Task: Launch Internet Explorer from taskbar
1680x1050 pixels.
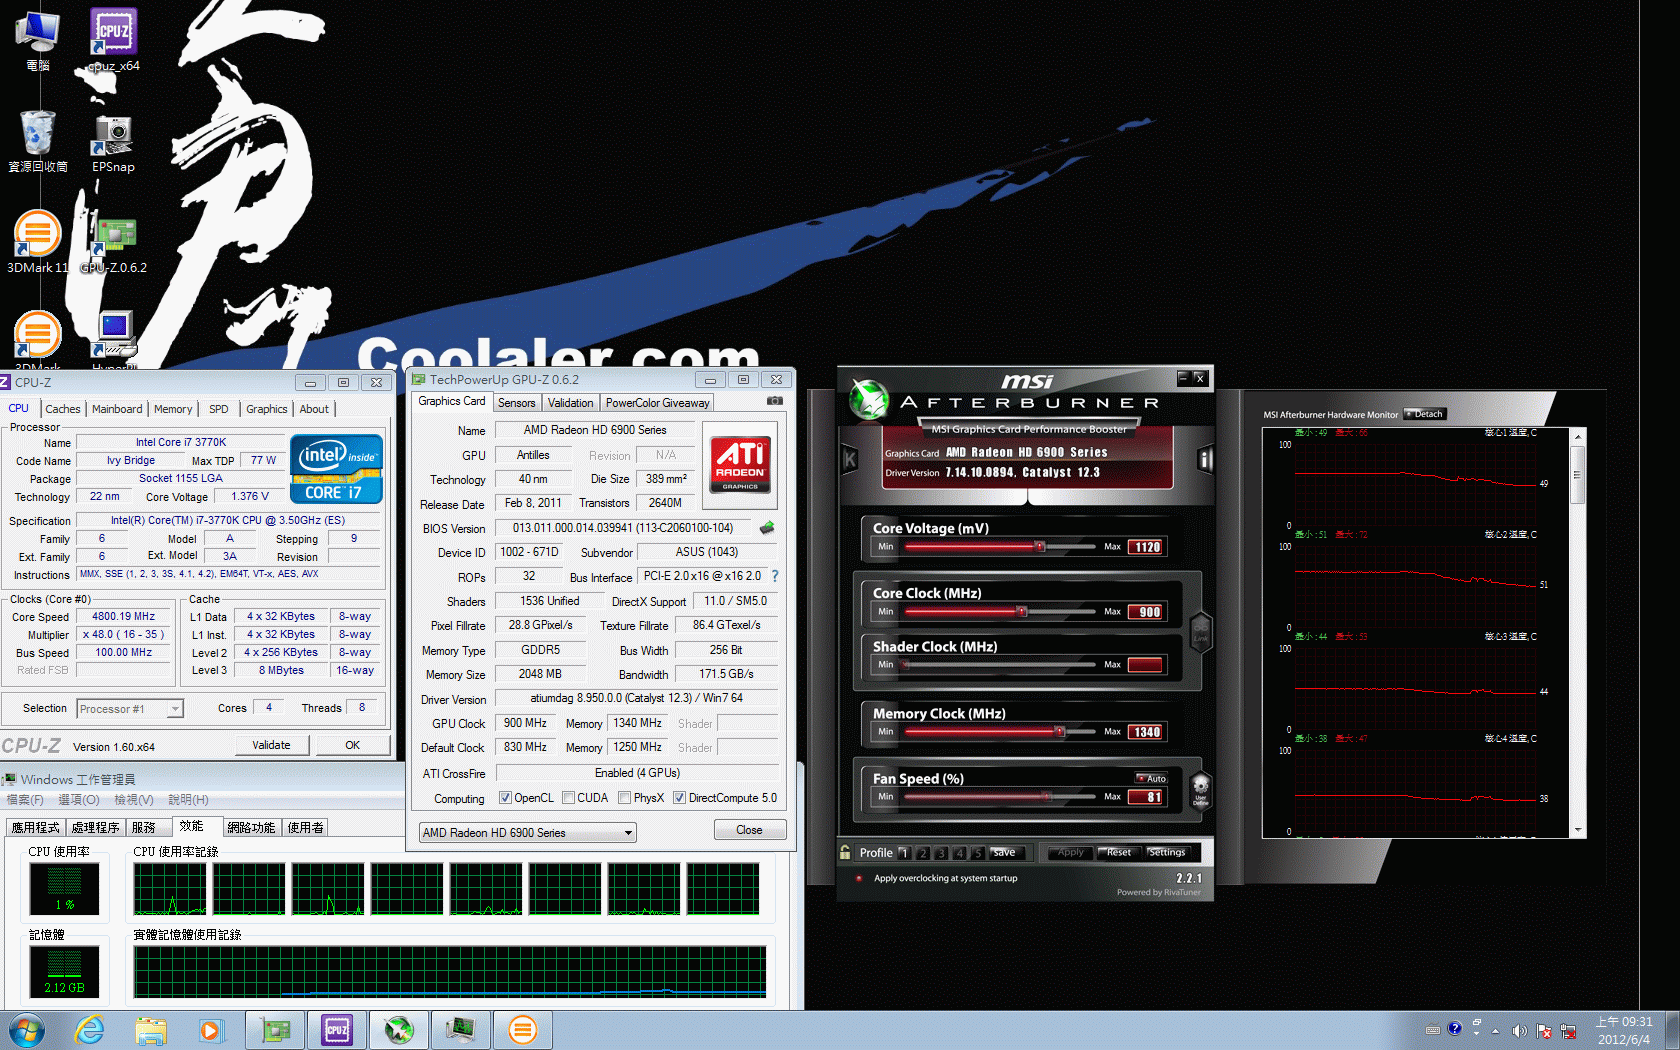Action: 90,1030
